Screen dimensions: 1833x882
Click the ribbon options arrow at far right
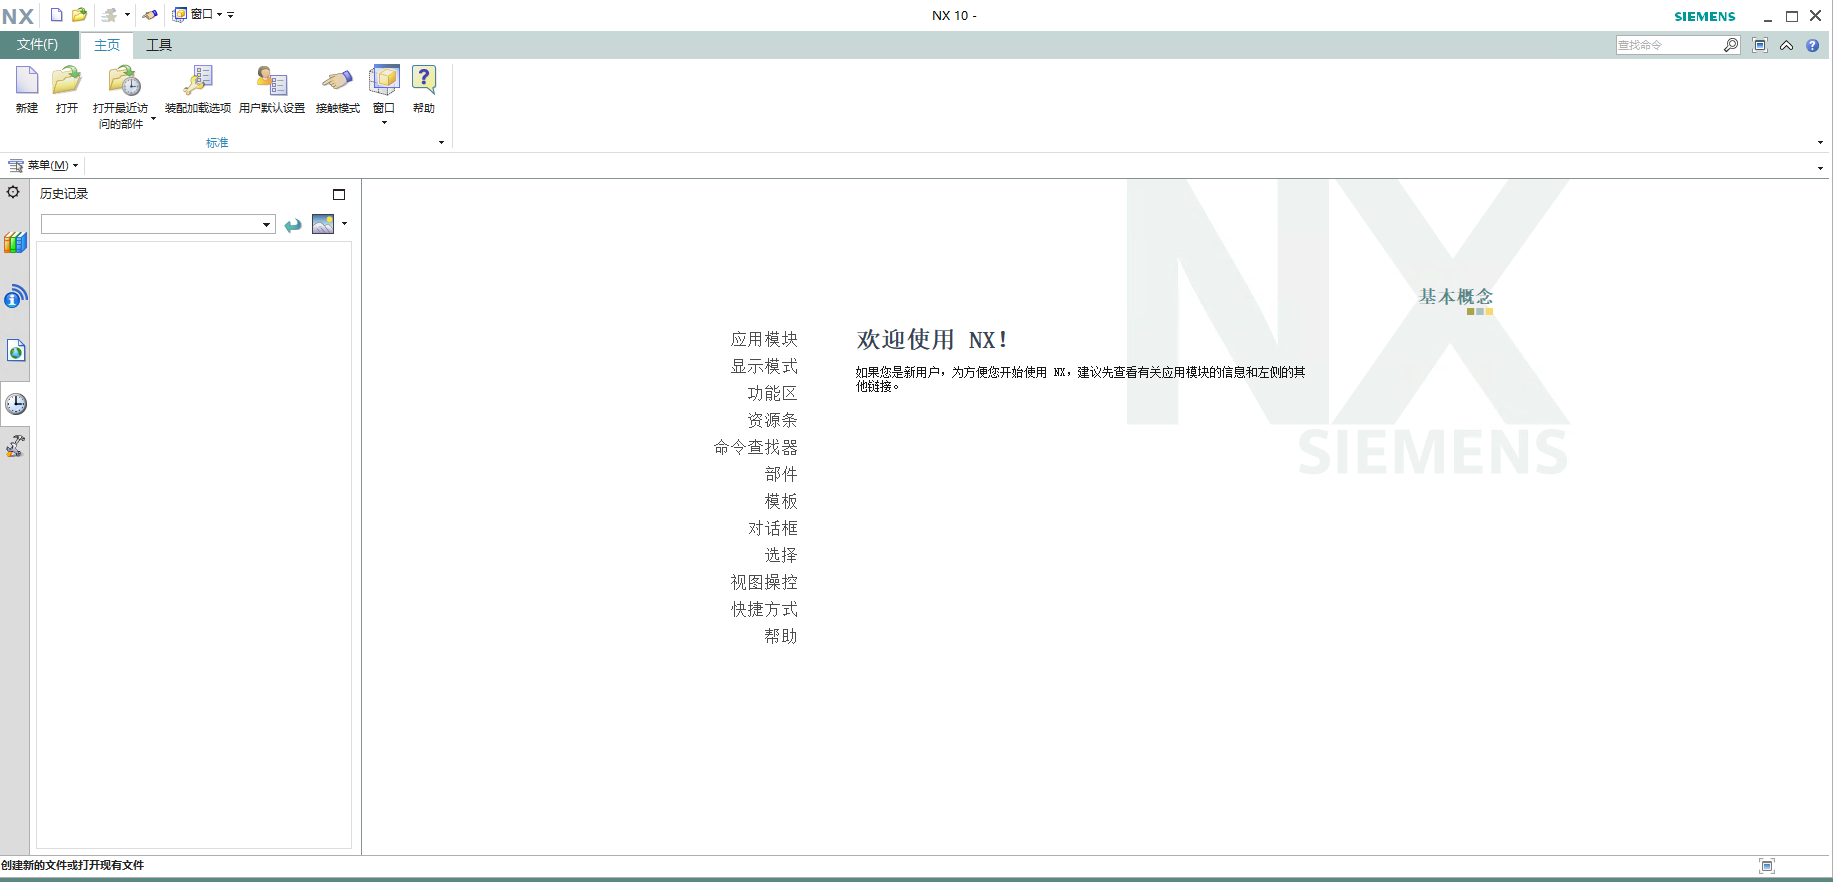click(x=1820, y=142)
